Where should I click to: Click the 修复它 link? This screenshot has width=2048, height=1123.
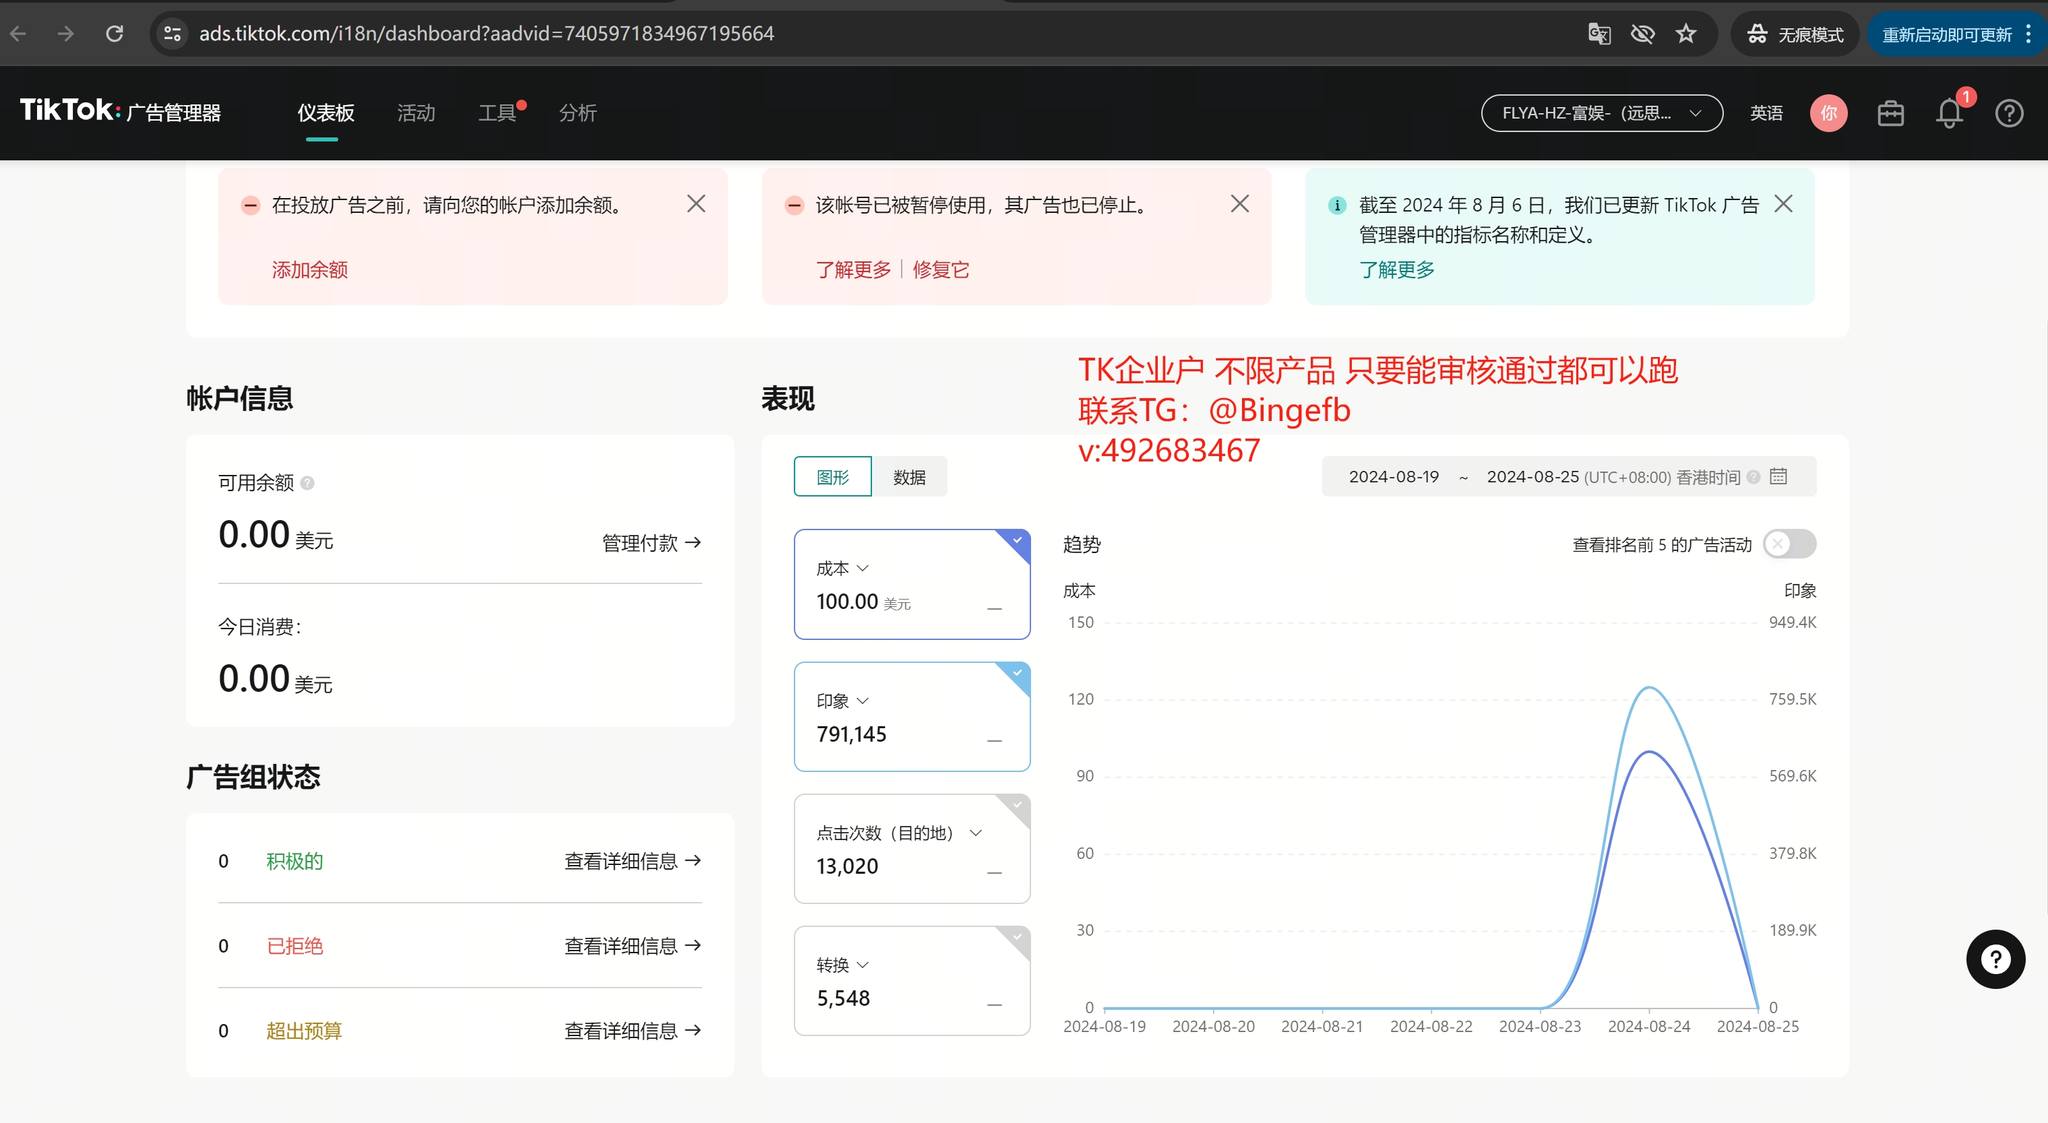click(x=941, y=270)
